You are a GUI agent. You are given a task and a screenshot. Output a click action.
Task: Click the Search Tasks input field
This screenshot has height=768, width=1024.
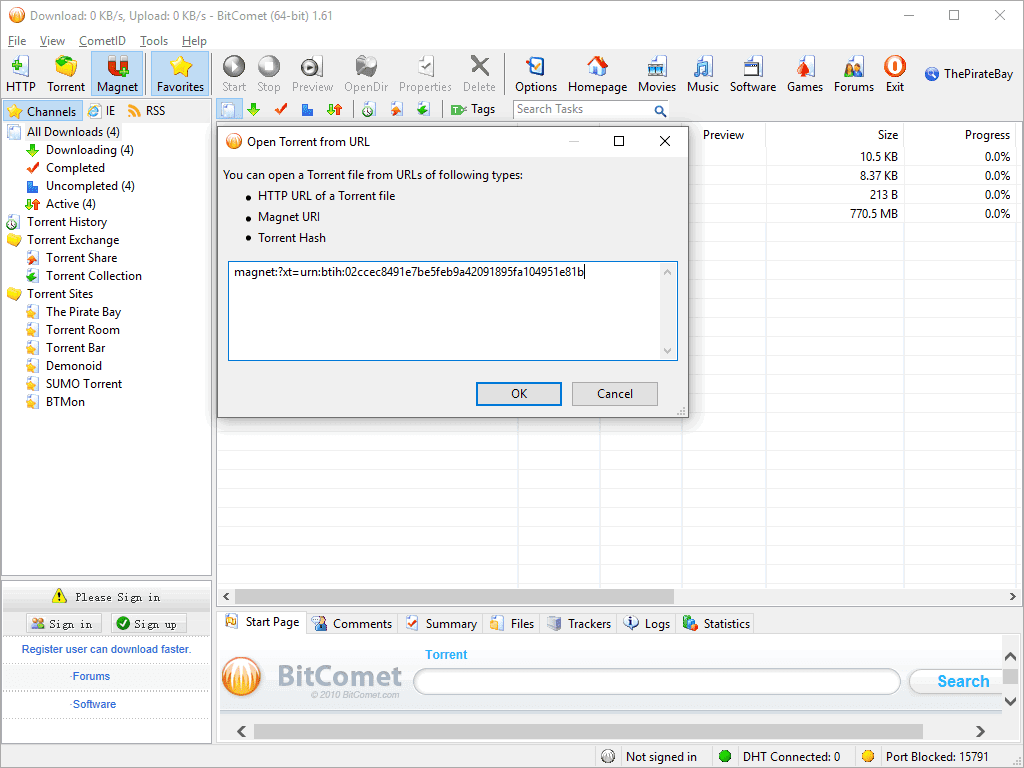coord(583,109)
